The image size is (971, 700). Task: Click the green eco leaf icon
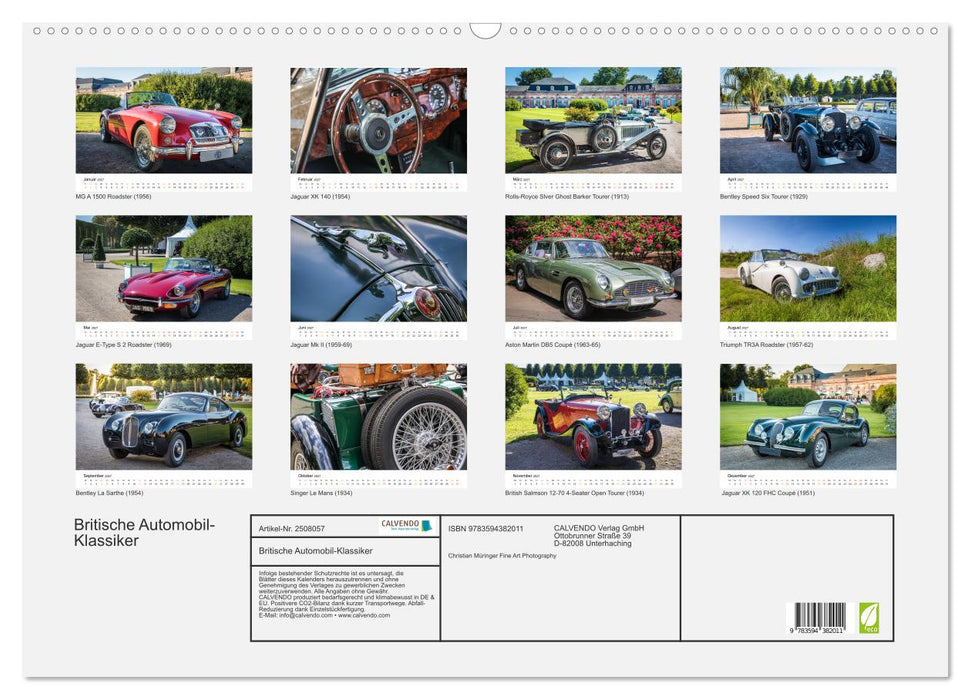[x=869, y=618]
